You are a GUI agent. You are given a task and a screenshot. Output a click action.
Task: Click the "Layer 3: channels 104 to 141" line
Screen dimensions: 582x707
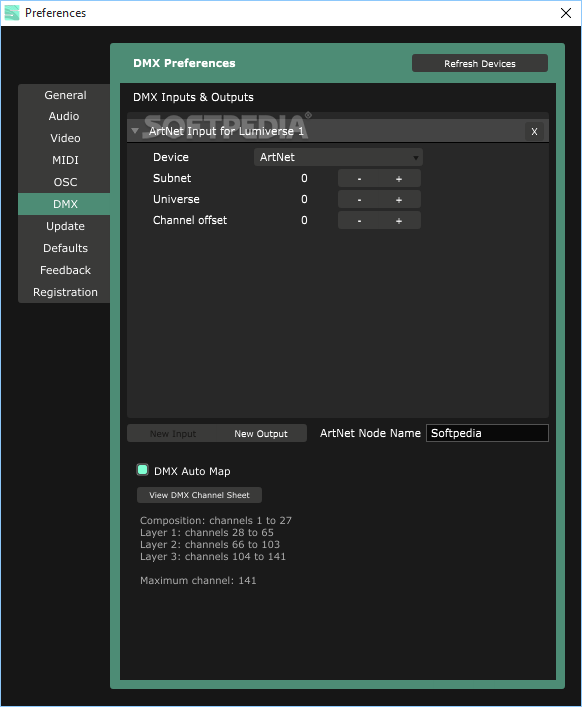213,557
